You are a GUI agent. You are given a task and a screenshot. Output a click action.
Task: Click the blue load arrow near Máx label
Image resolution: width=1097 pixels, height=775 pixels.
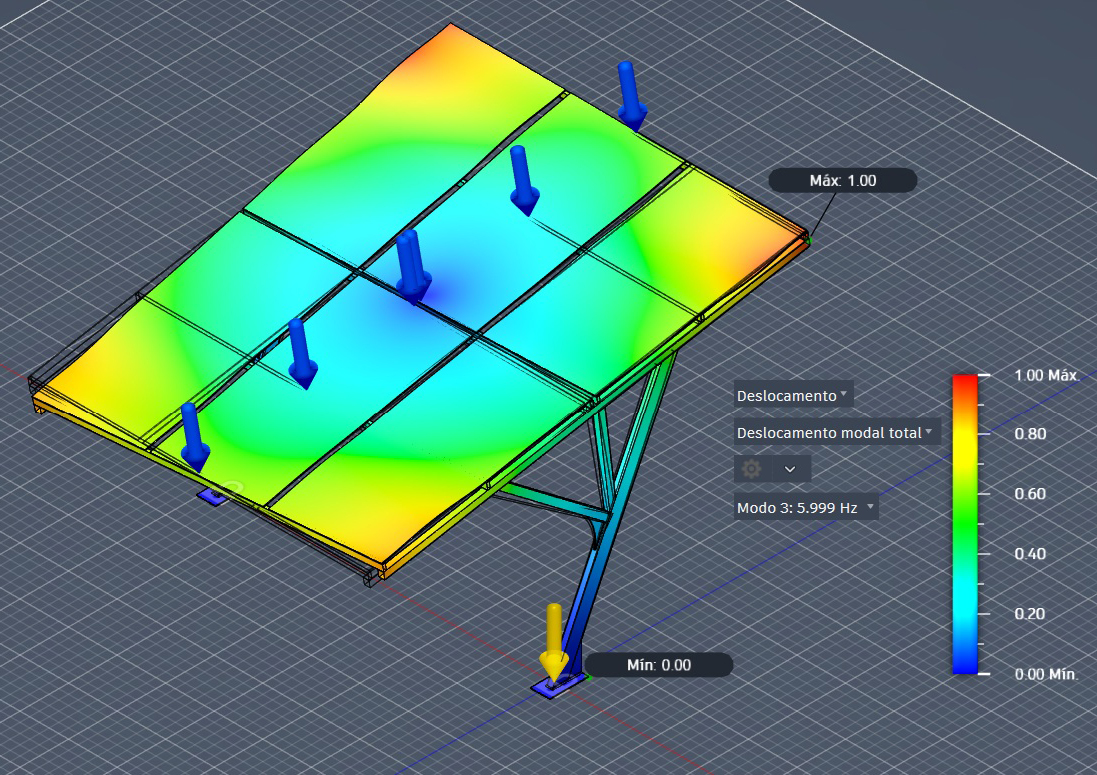click(x=631, y=95)
